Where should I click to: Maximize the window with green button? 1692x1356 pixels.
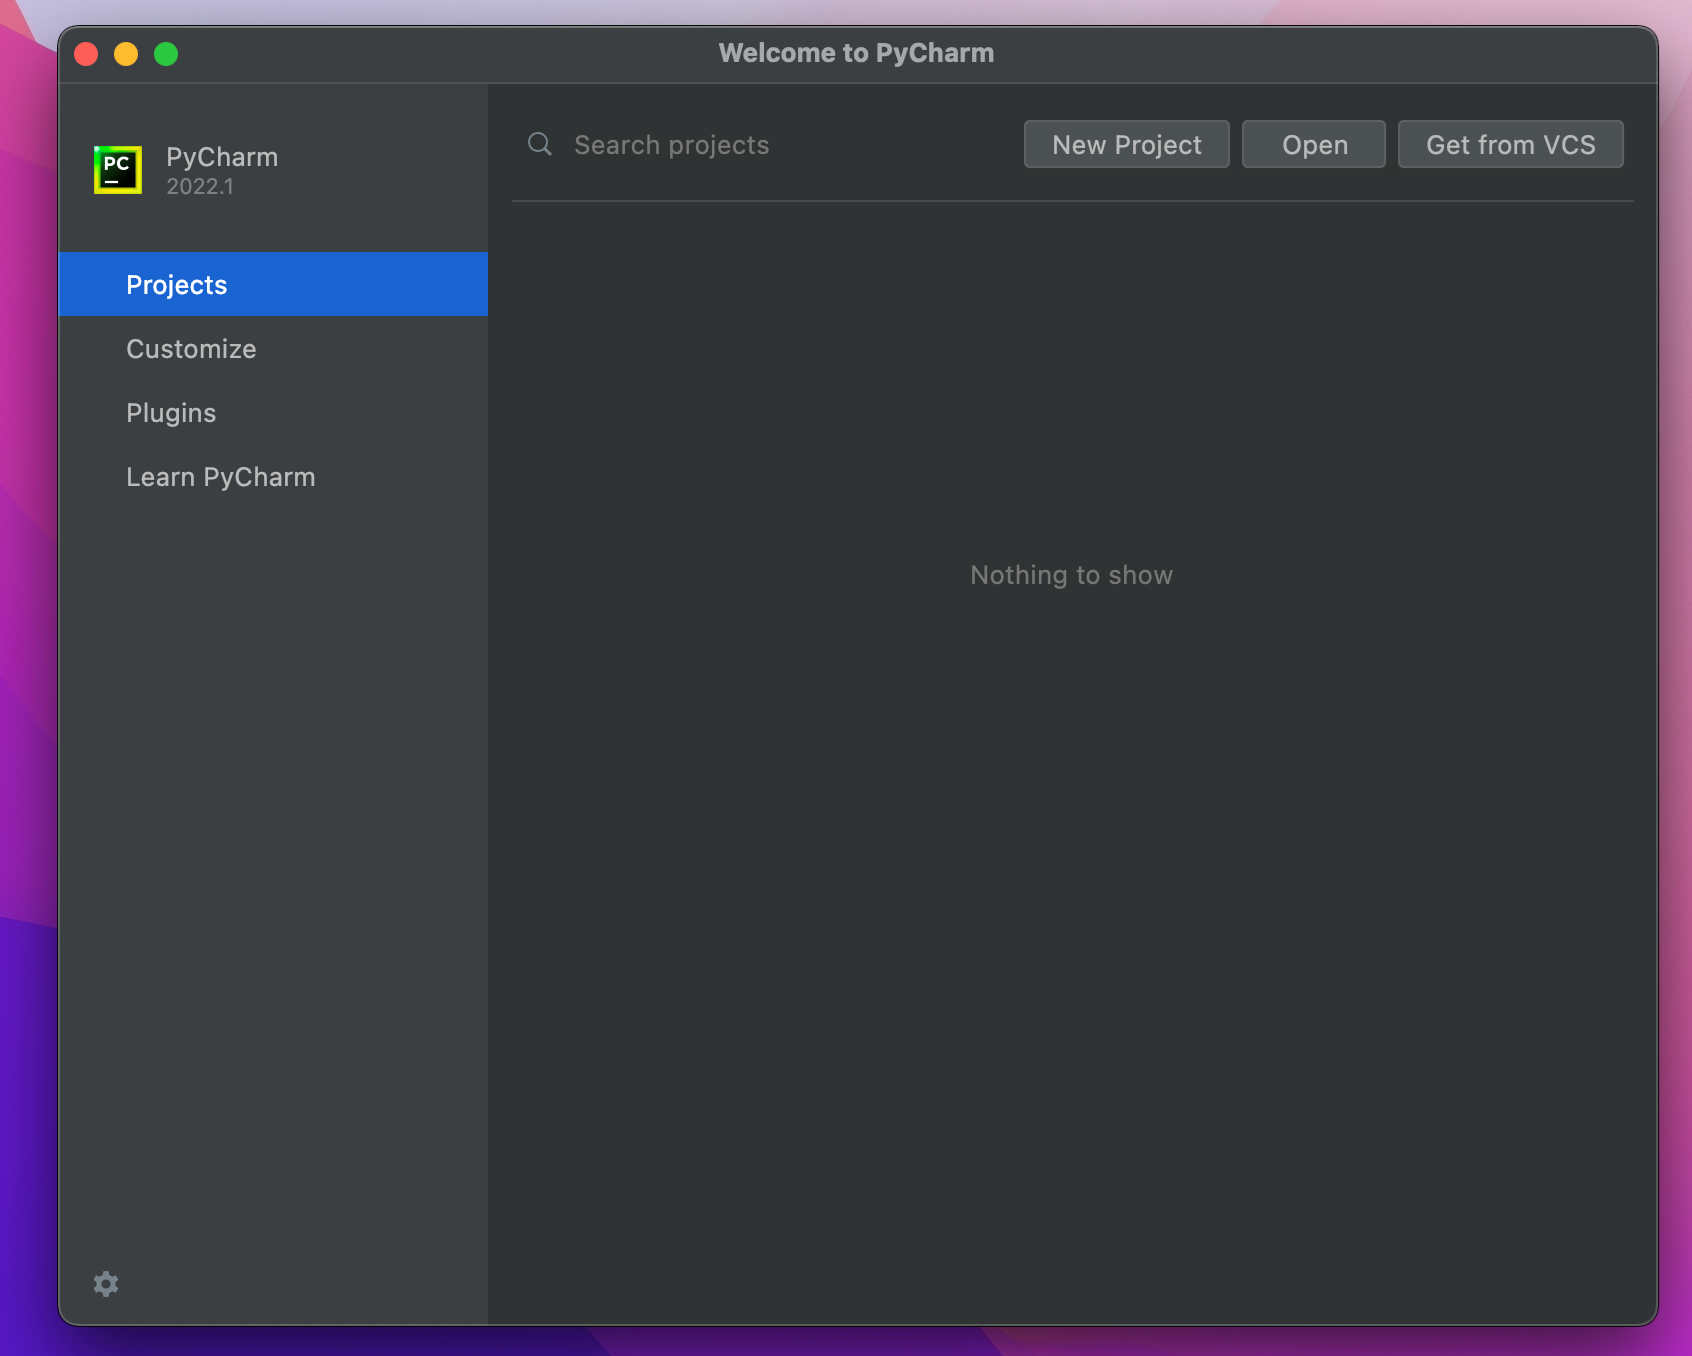[166, 54]
